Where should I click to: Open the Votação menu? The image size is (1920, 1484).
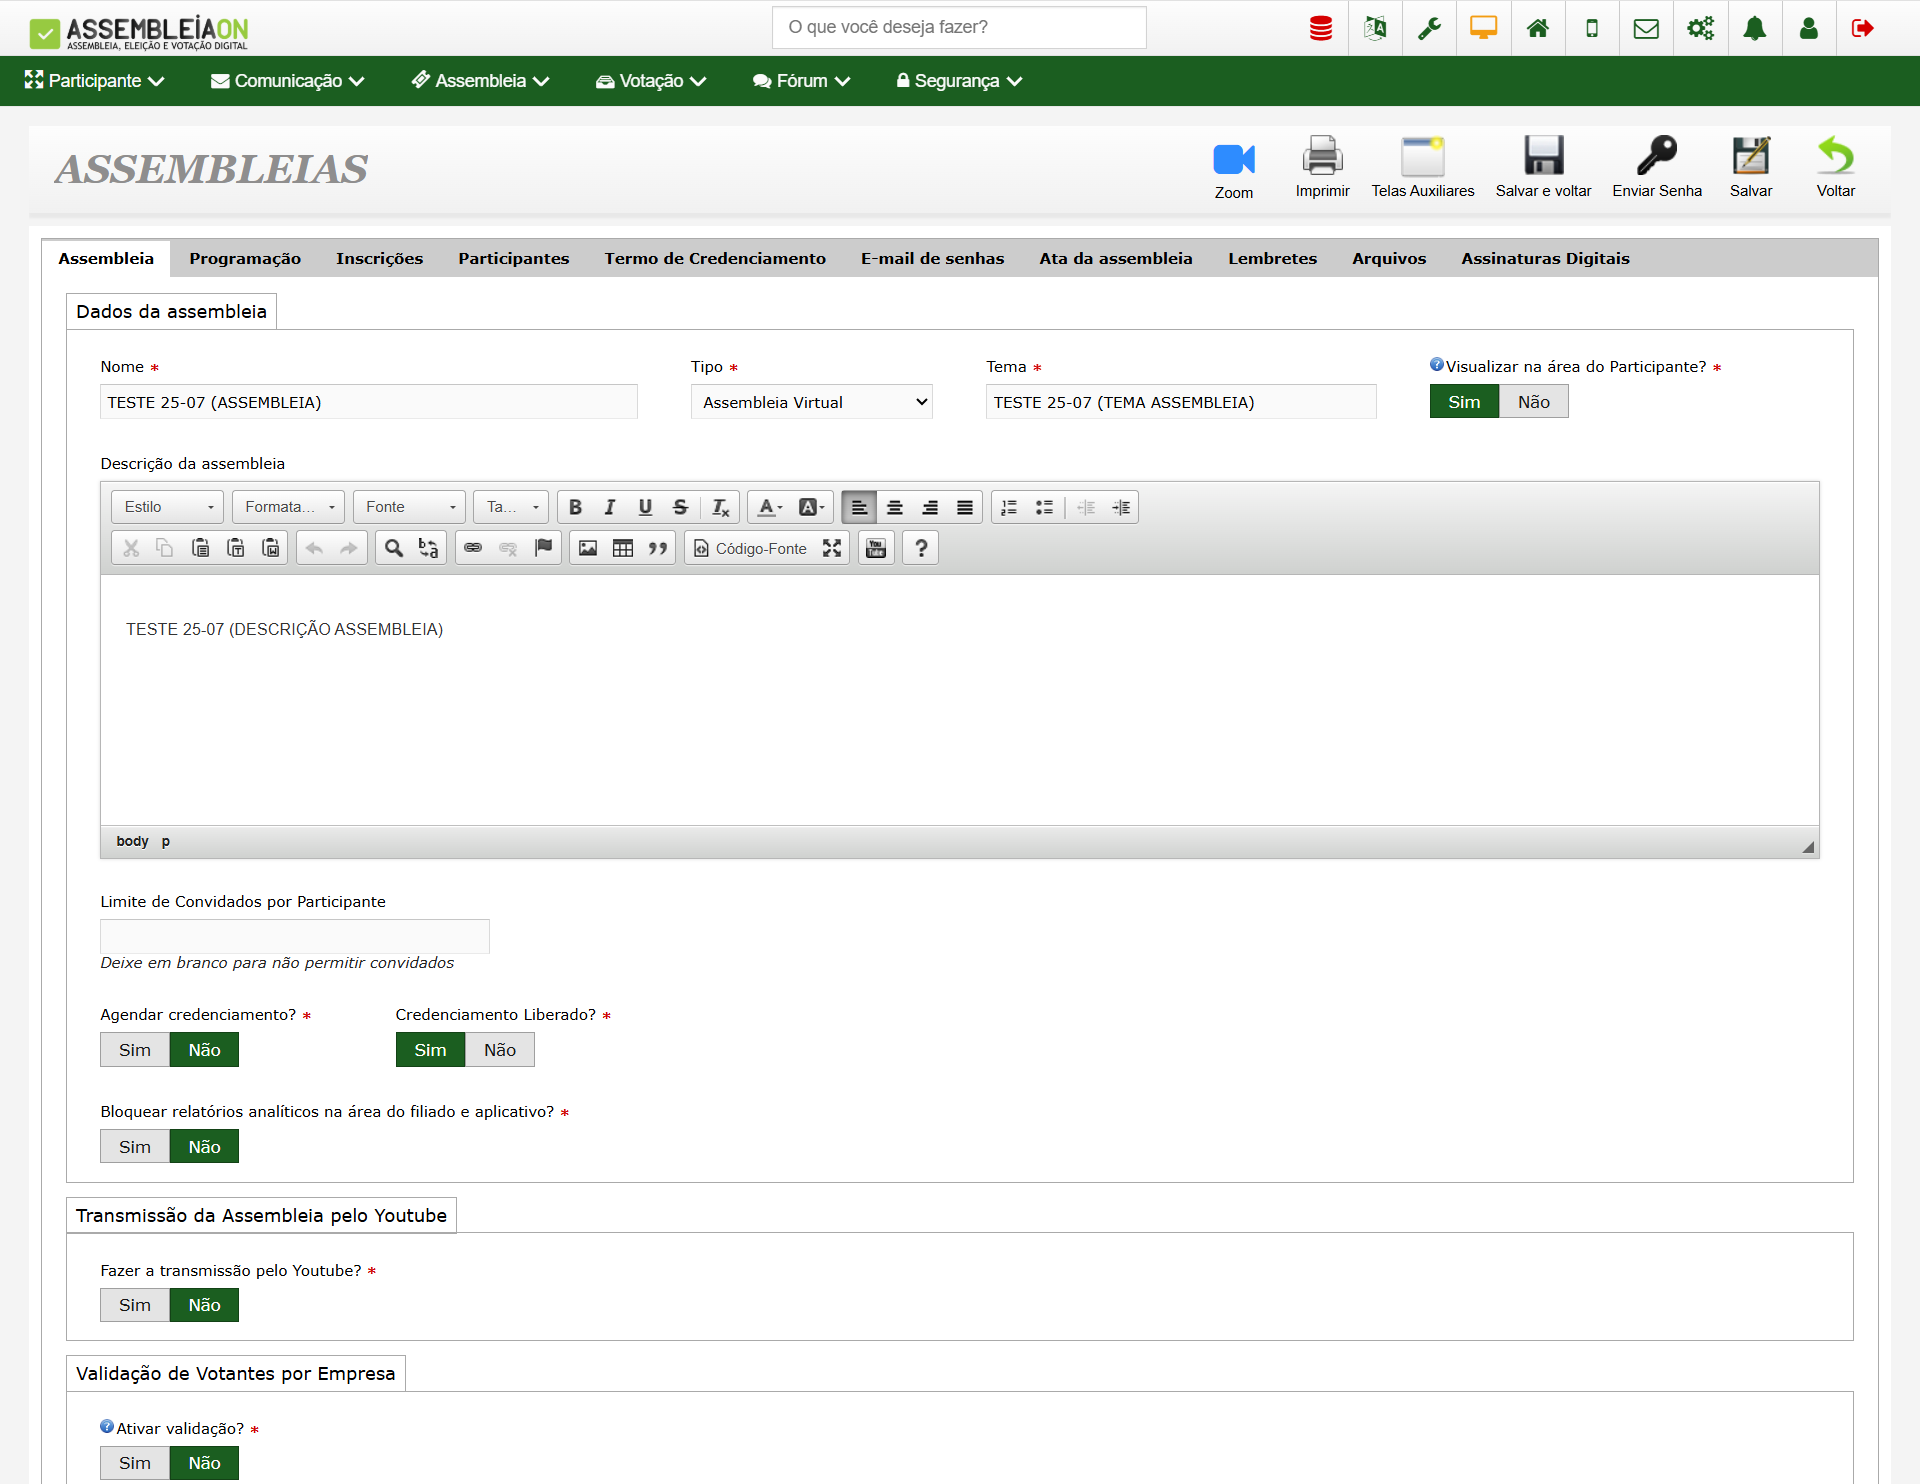pos(651,81)
